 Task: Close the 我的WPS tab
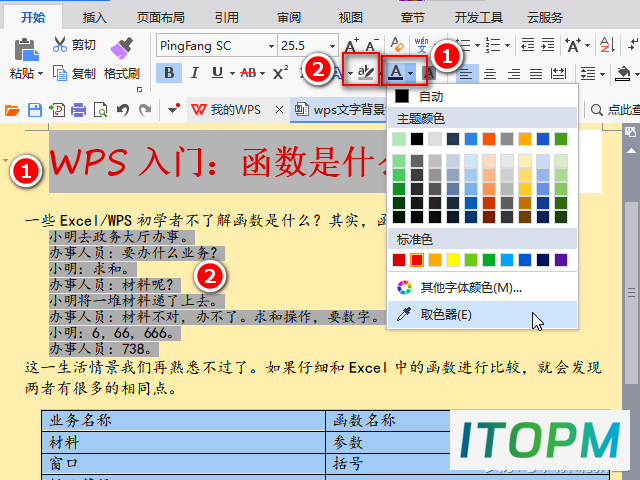279,109
